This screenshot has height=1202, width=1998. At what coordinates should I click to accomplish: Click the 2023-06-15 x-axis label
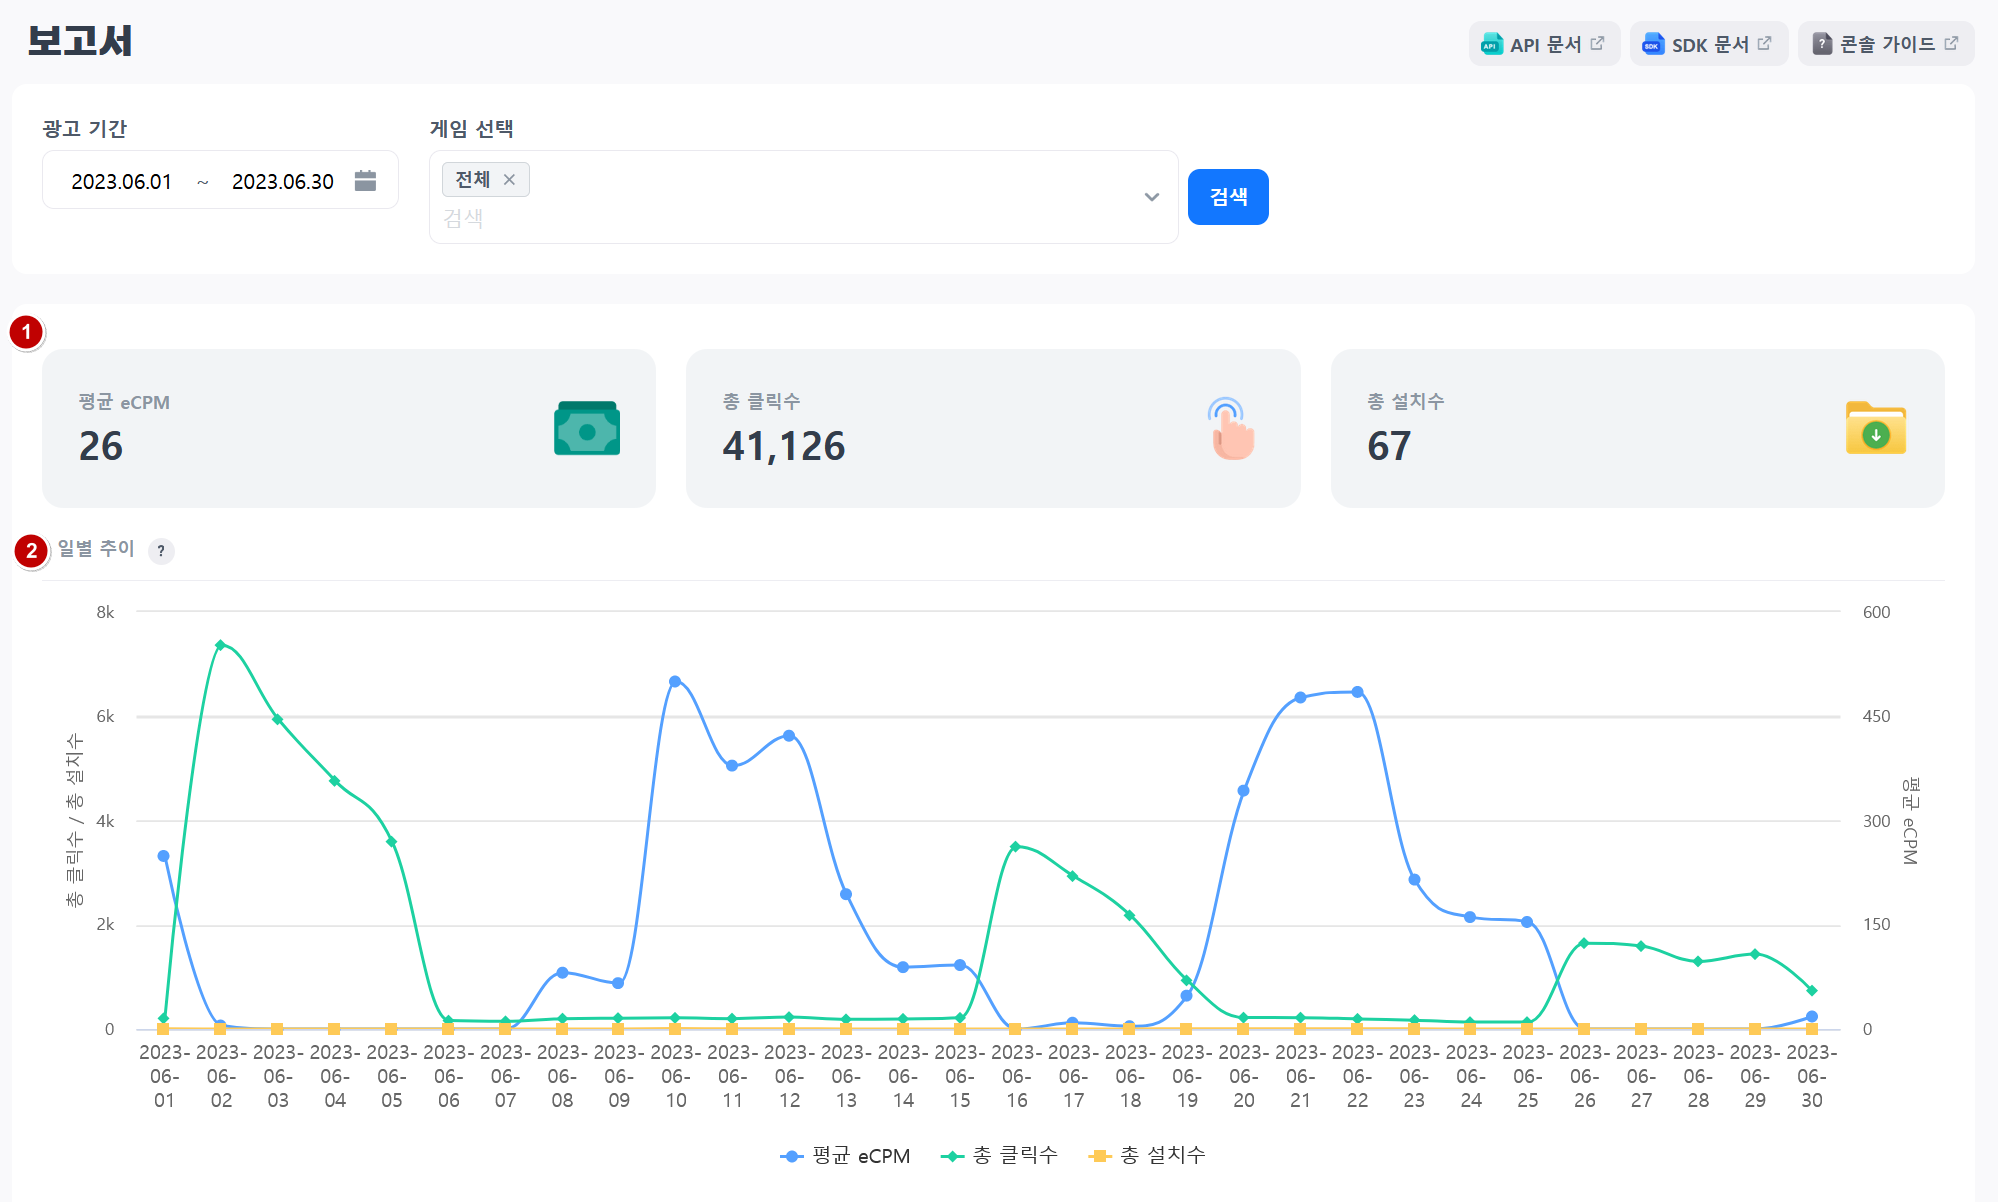point(960,1076)
